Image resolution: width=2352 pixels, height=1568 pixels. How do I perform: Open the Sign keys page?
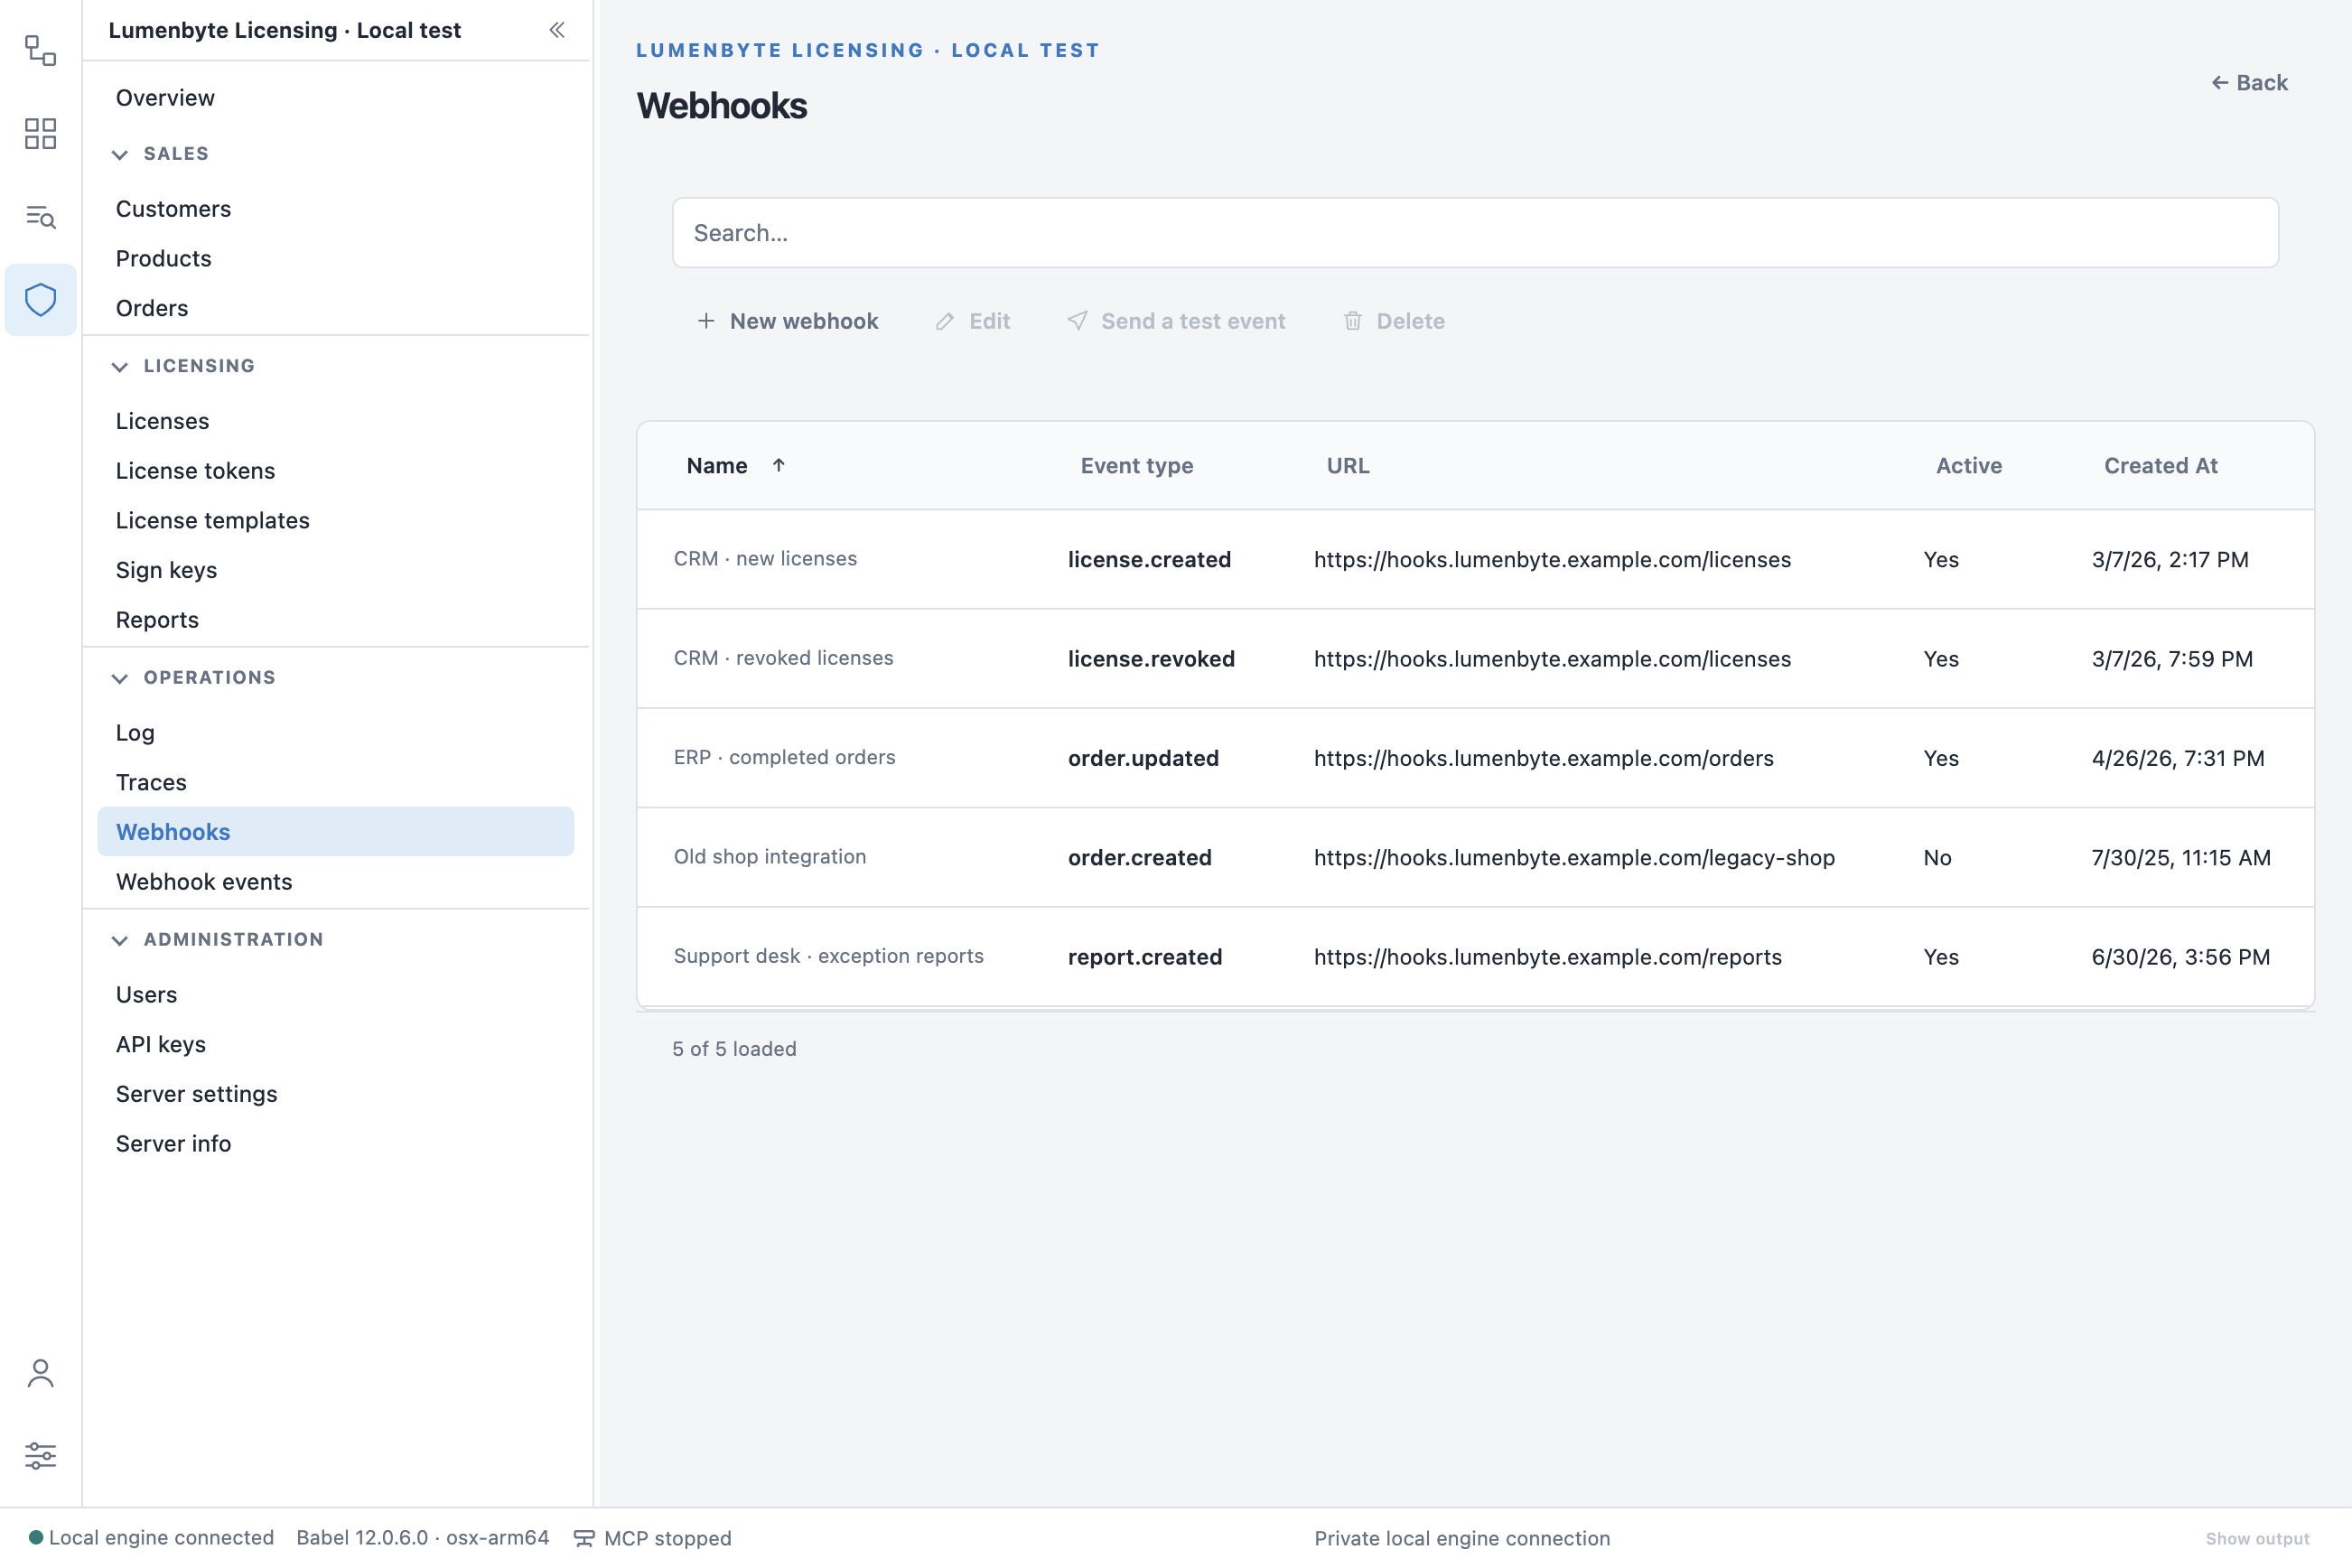(166, 570)
